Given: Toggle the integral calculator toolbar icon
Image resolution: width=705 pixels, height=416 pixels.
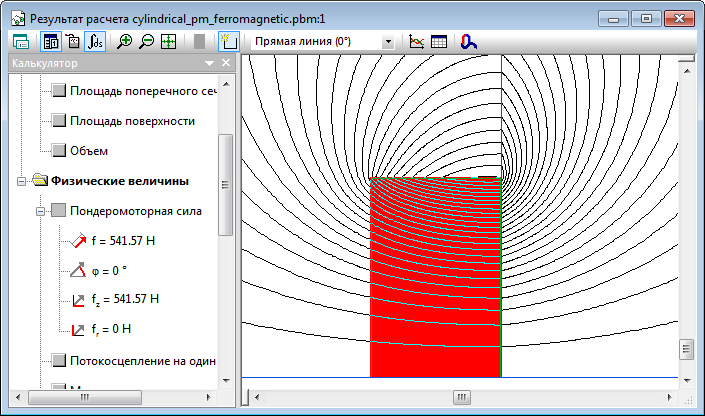Looking at the screenshot, I should [96, 42].
